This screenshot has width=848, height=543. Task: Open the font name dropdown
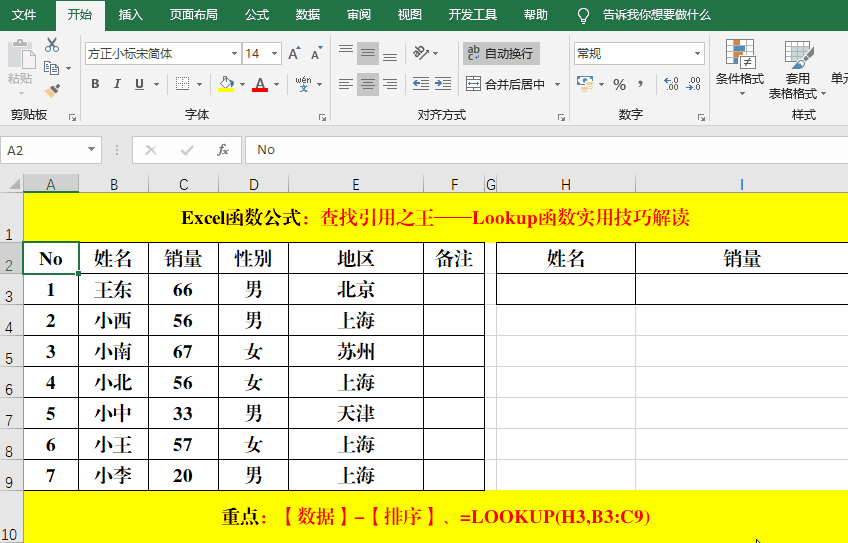[x=235, y=54]
